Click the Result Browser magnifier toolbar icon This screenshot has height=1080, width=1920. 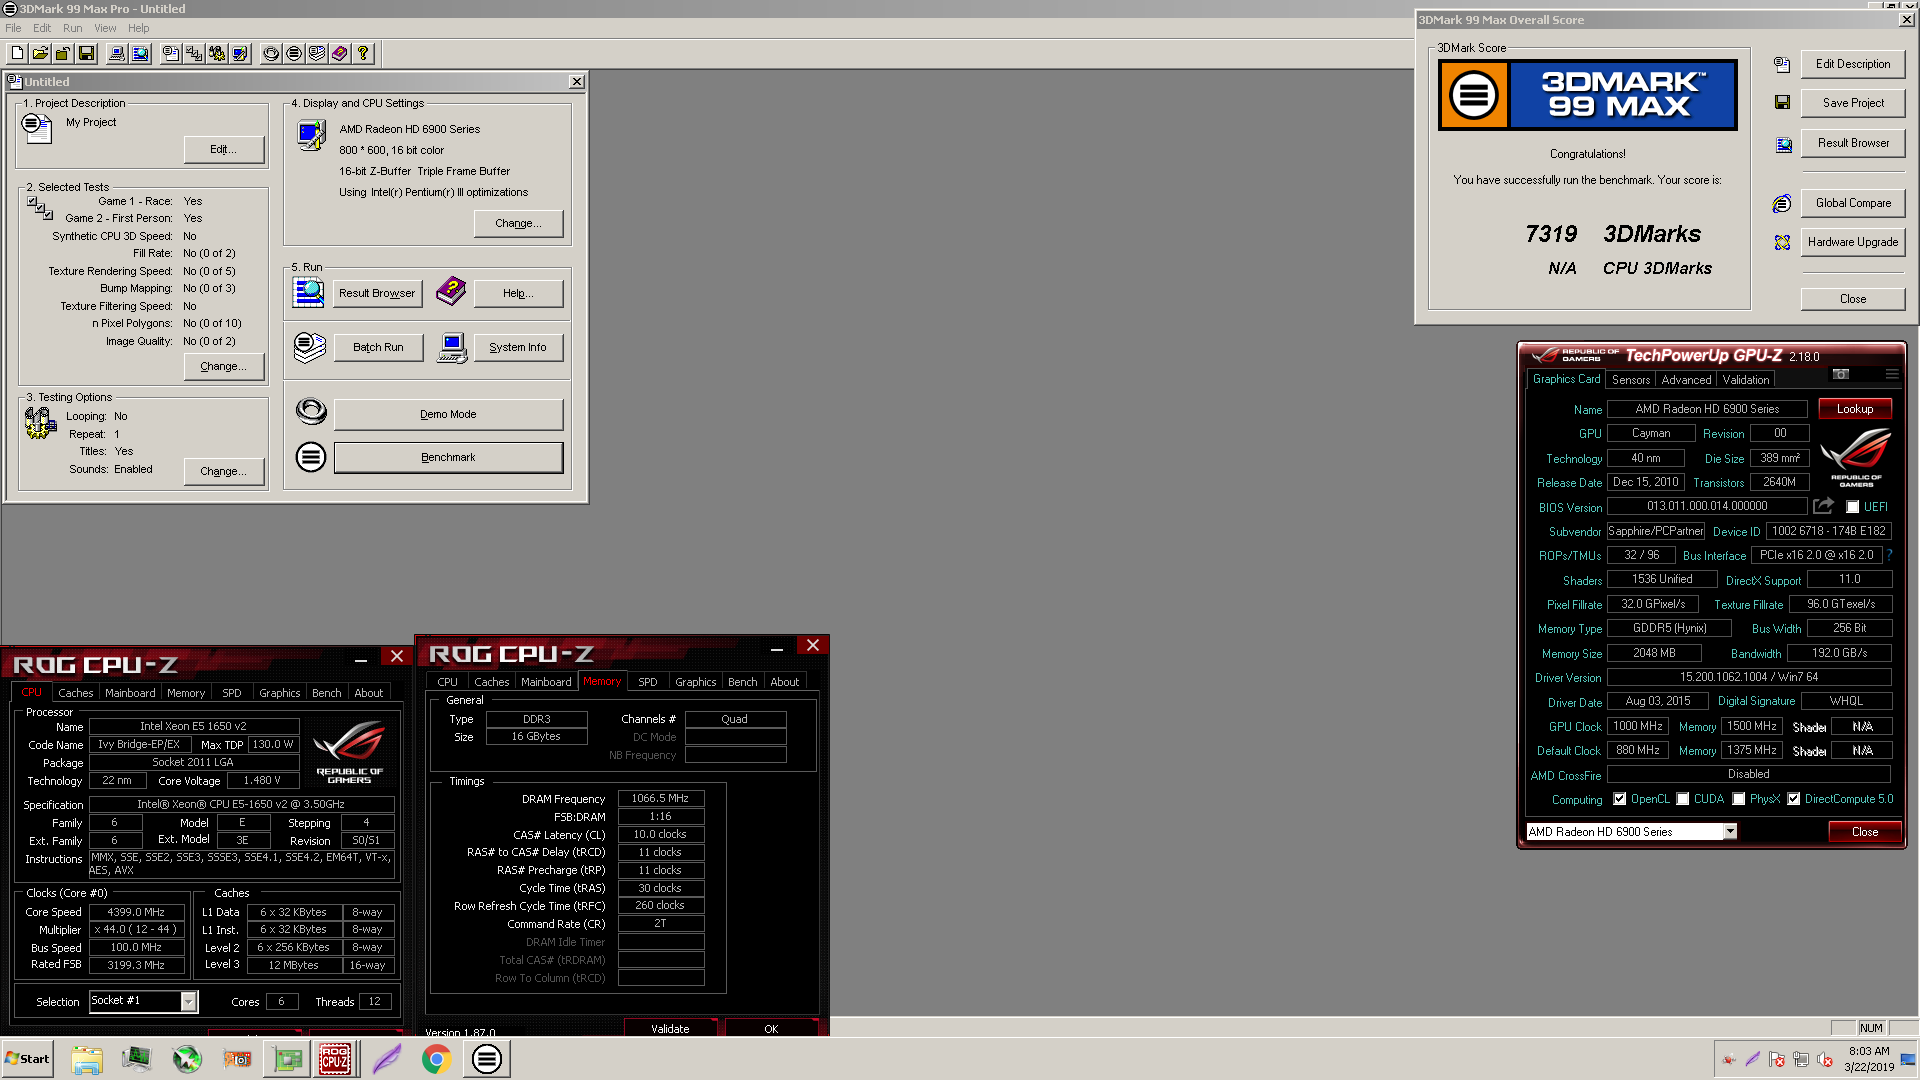141,54
